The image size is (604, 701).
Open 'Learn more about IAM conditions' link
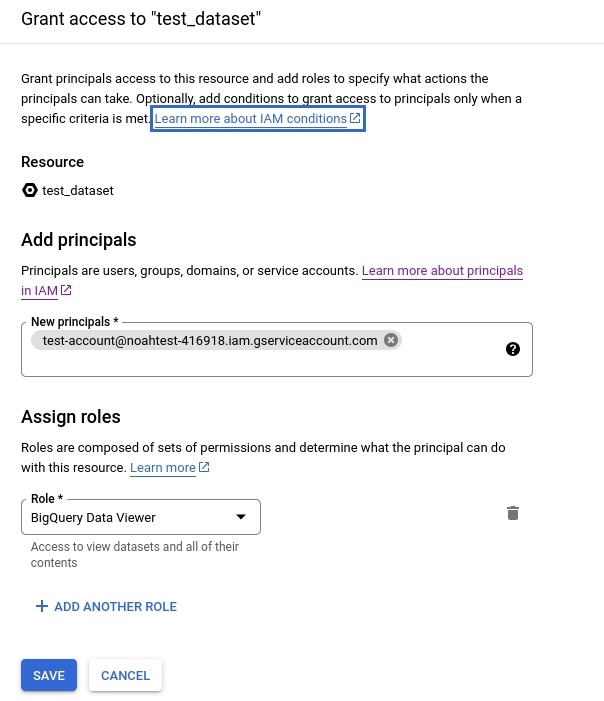250,119
